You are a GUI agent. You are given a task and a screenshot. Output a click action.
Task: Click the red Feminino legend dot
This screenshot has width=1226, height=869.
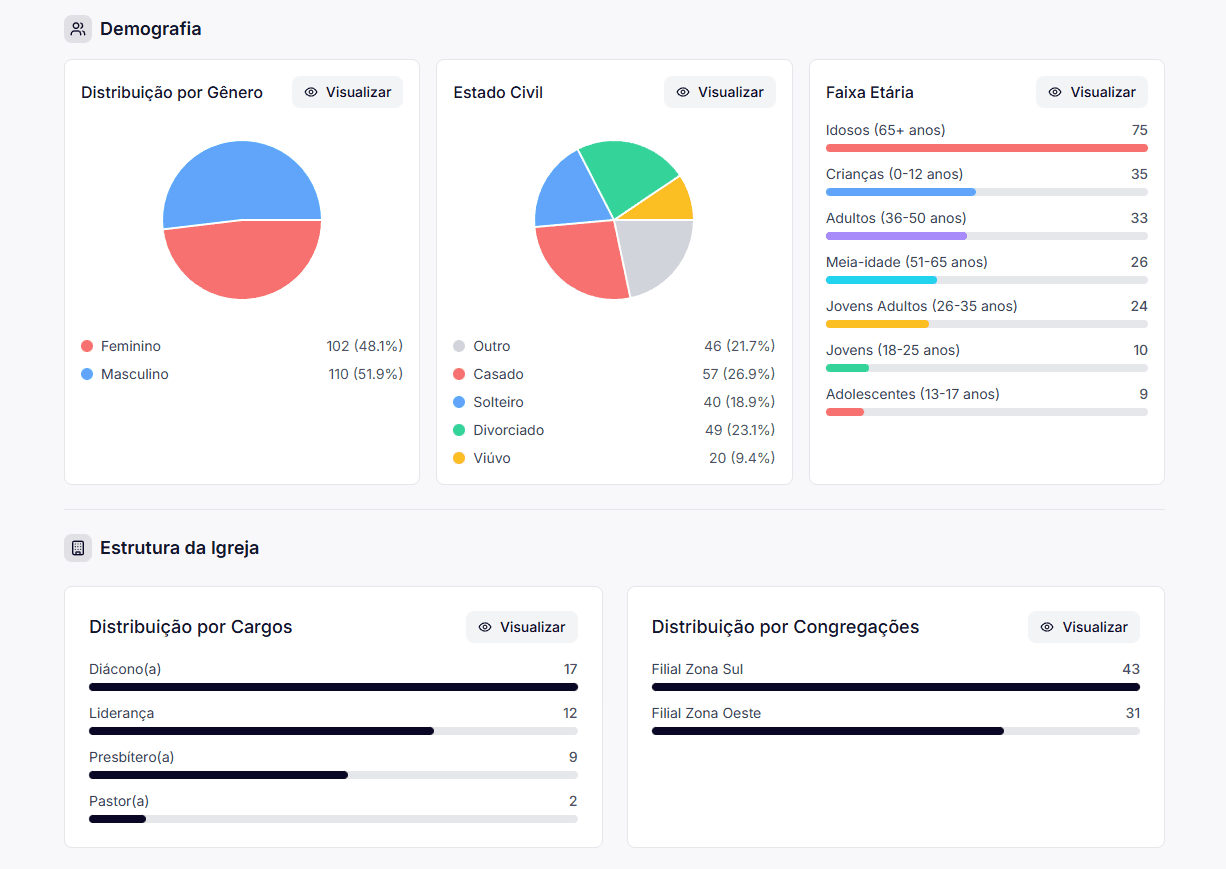[87, 346]
